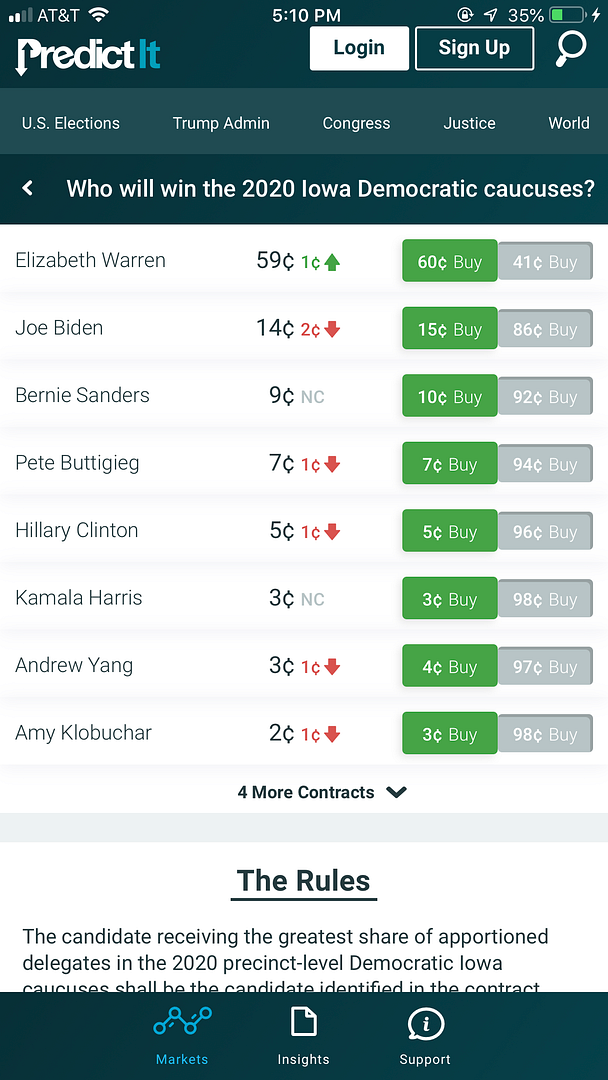Buy Yes on Bernie Sanders at 10¢
Screen dimensions: 608x1080
449,397
